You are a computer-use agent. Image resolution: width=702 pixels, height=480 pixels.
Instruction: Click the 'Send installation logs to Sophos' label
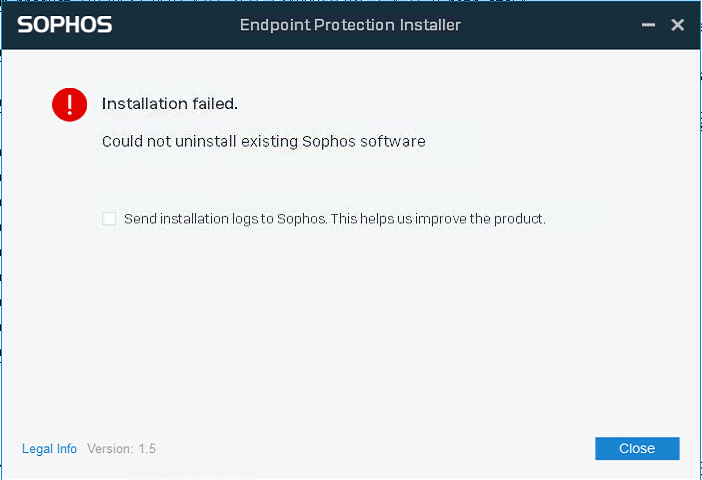click(x=225, y=219)
